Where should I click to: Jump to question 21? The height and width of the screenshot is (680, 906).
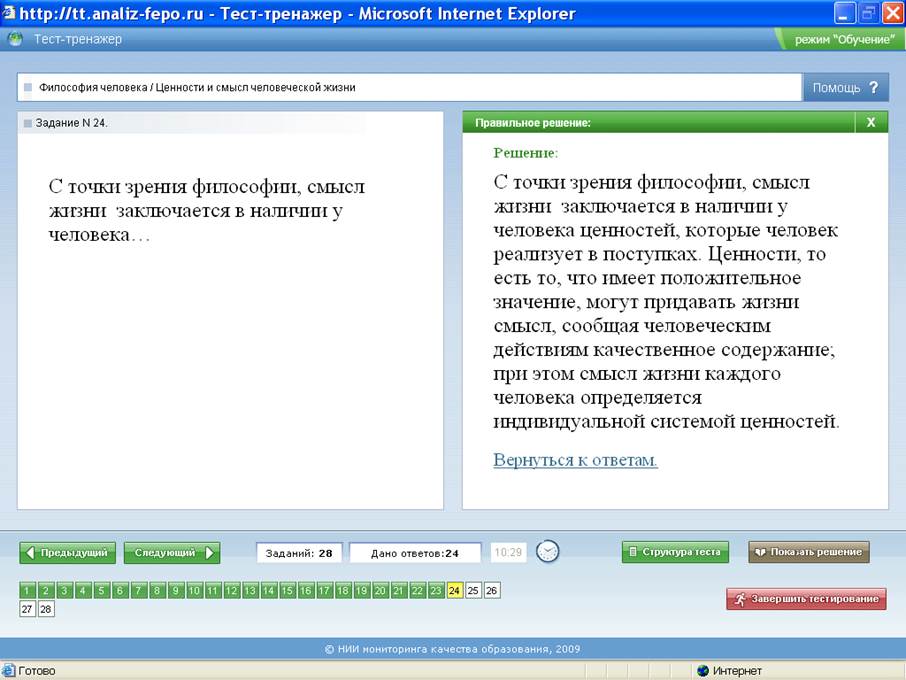[398, 590]
